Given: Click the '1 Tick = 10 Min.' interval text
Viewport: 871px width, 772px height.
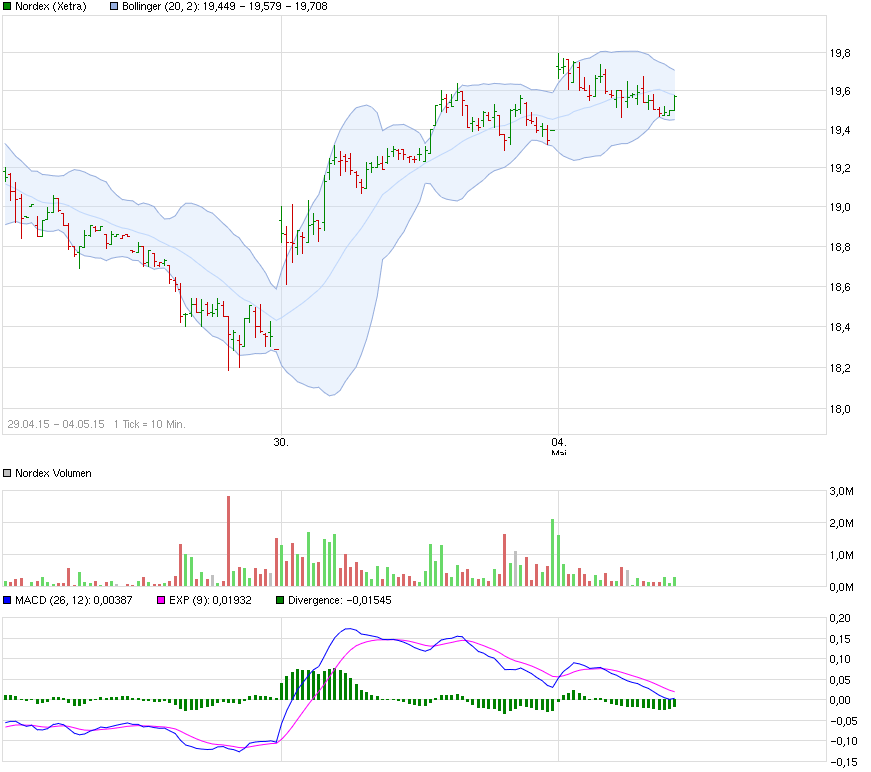Looking at the screenshot, I should (150, 424).
